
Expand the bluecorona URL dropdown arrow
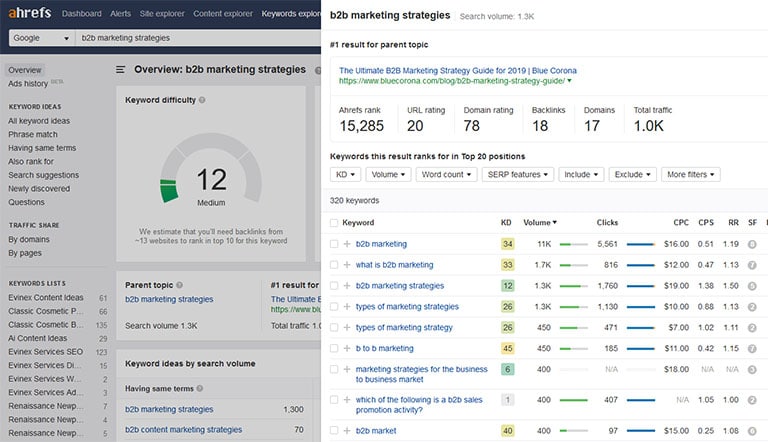[x=569, y=81]
